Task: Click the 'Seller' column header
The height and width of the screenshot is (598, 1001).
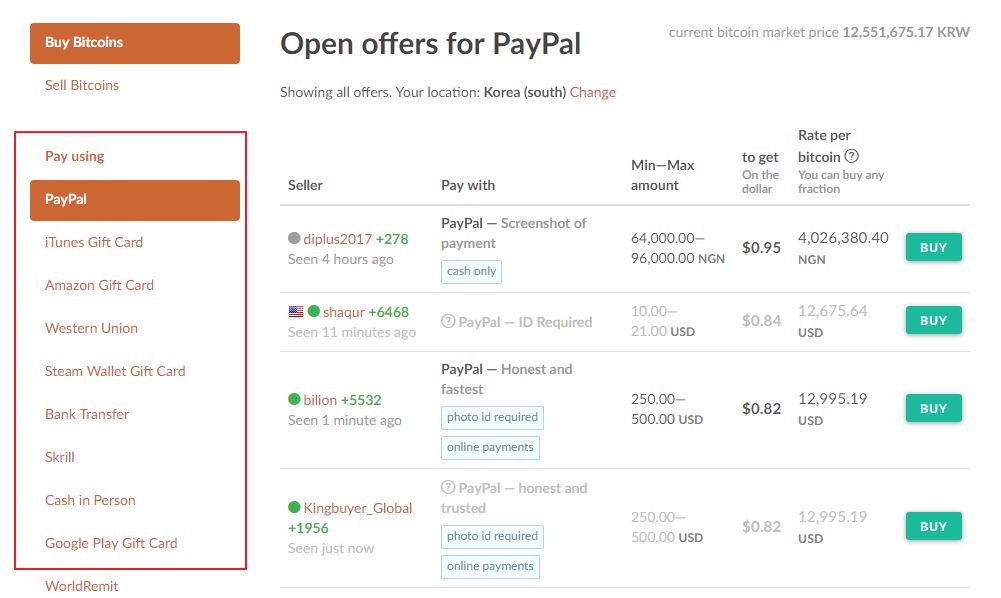Action: 305,185
